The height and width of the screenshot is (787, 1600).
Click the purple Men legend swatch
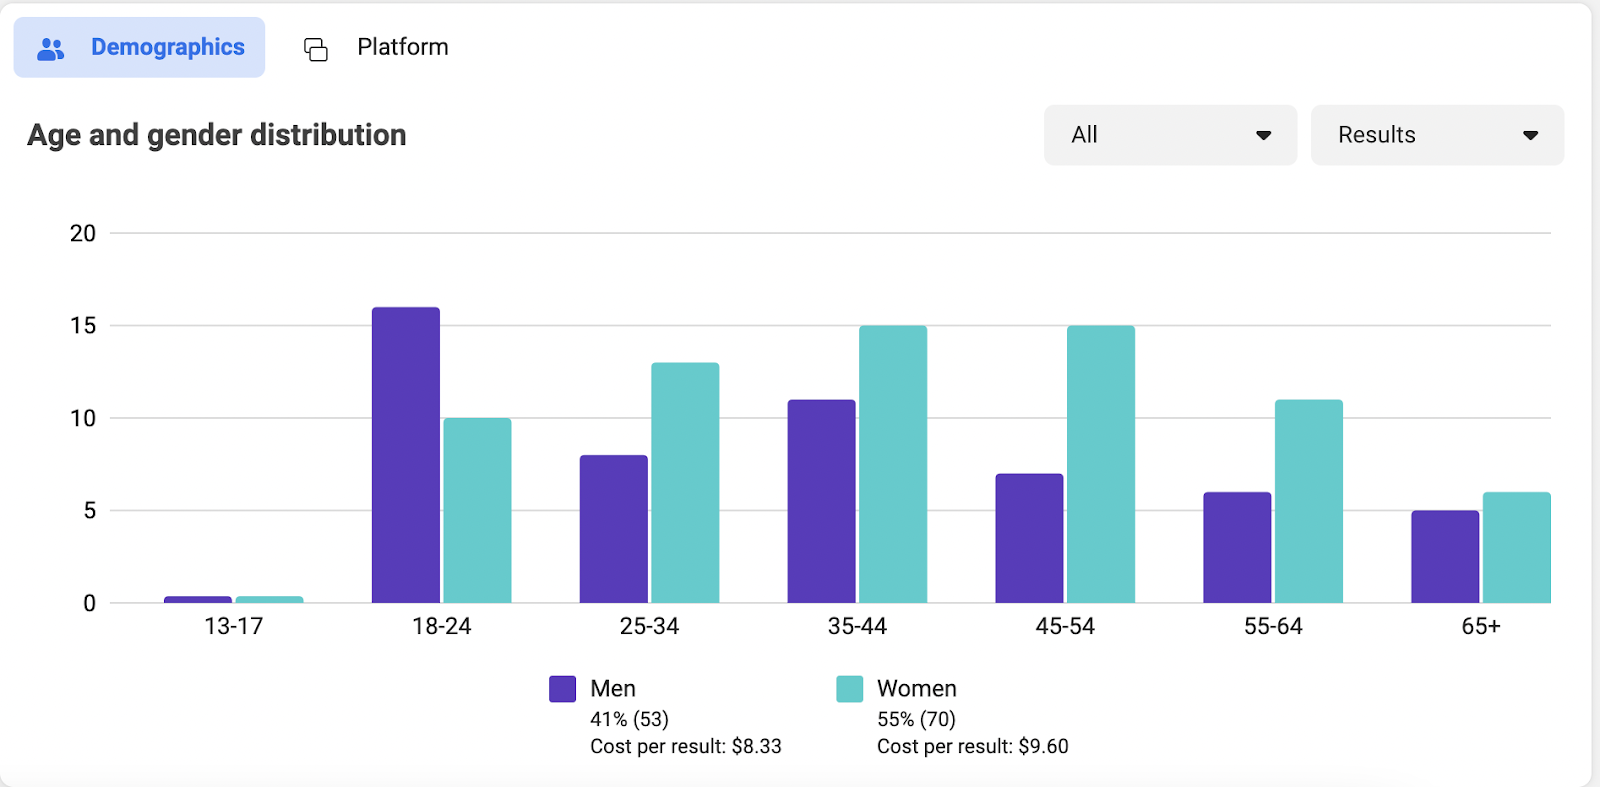(563, 689)
